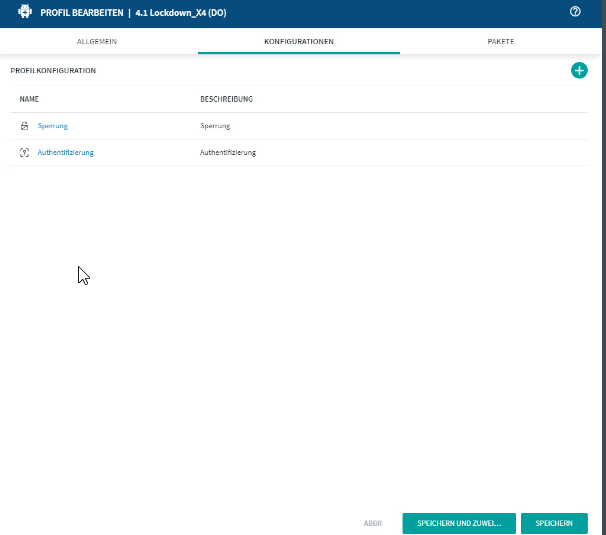Click the Profilkonfiguration section heading
This screenshot has width=606, height=535.
pos(53,71)
